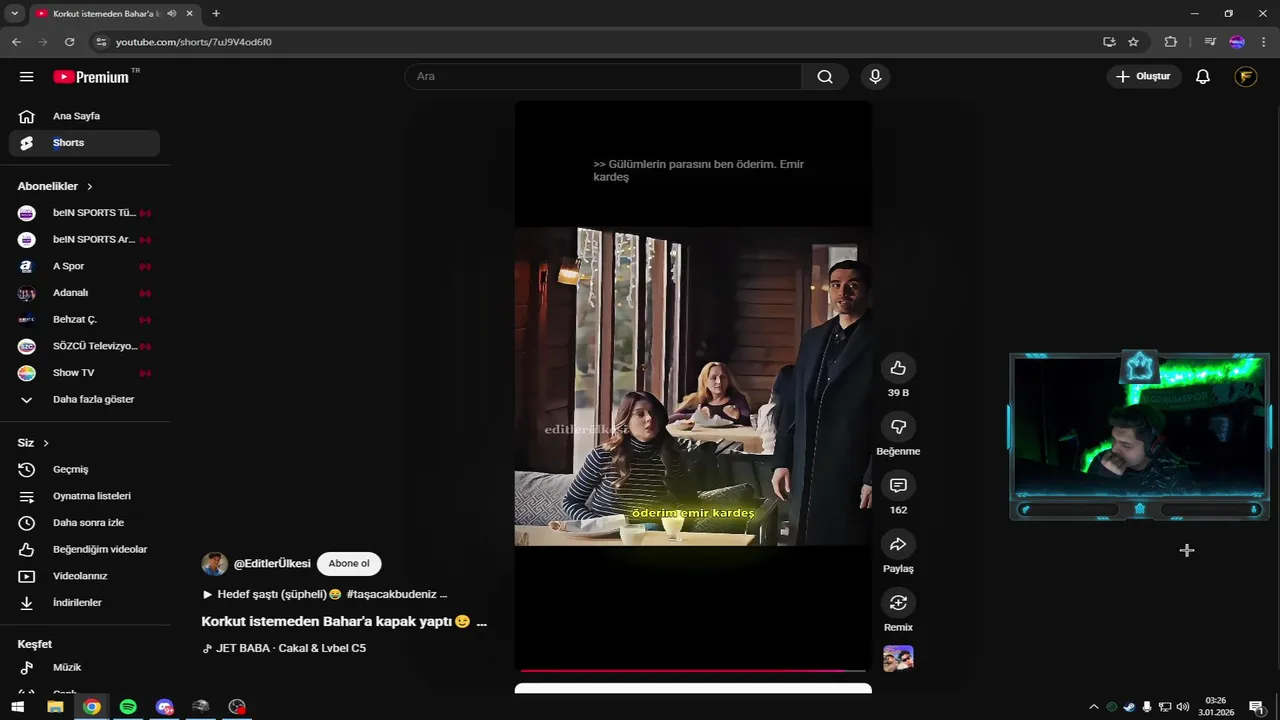Open the comments showing 162
Viewport: 1280px width, 720px height.
coord(898,485)
